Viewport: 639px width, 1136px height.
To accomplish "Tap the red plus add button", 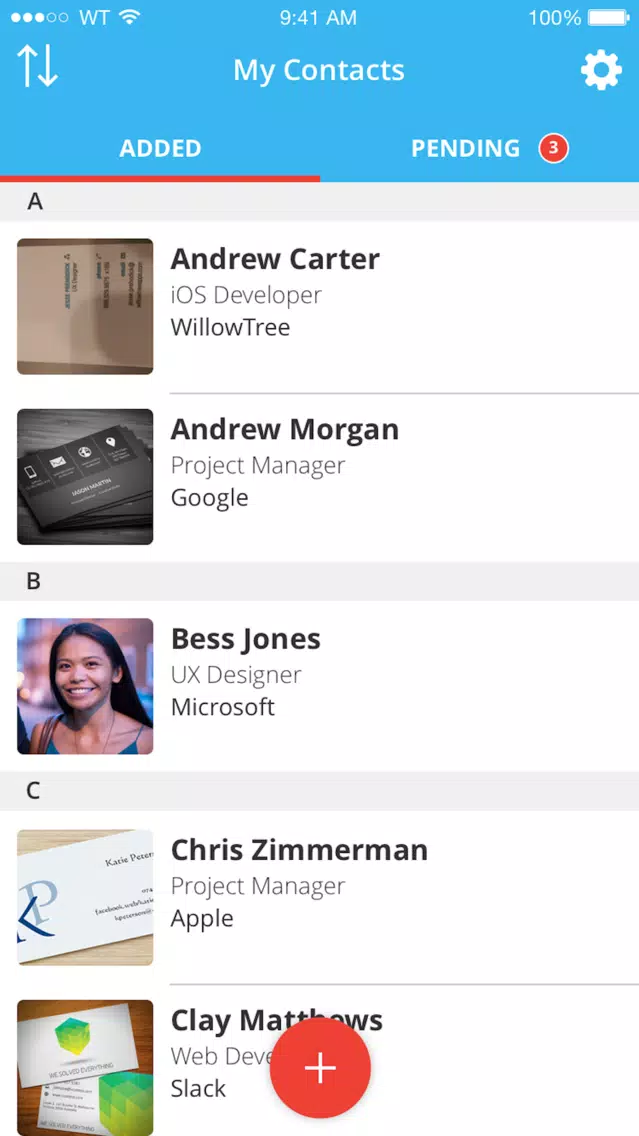I will coord(320,1068).
